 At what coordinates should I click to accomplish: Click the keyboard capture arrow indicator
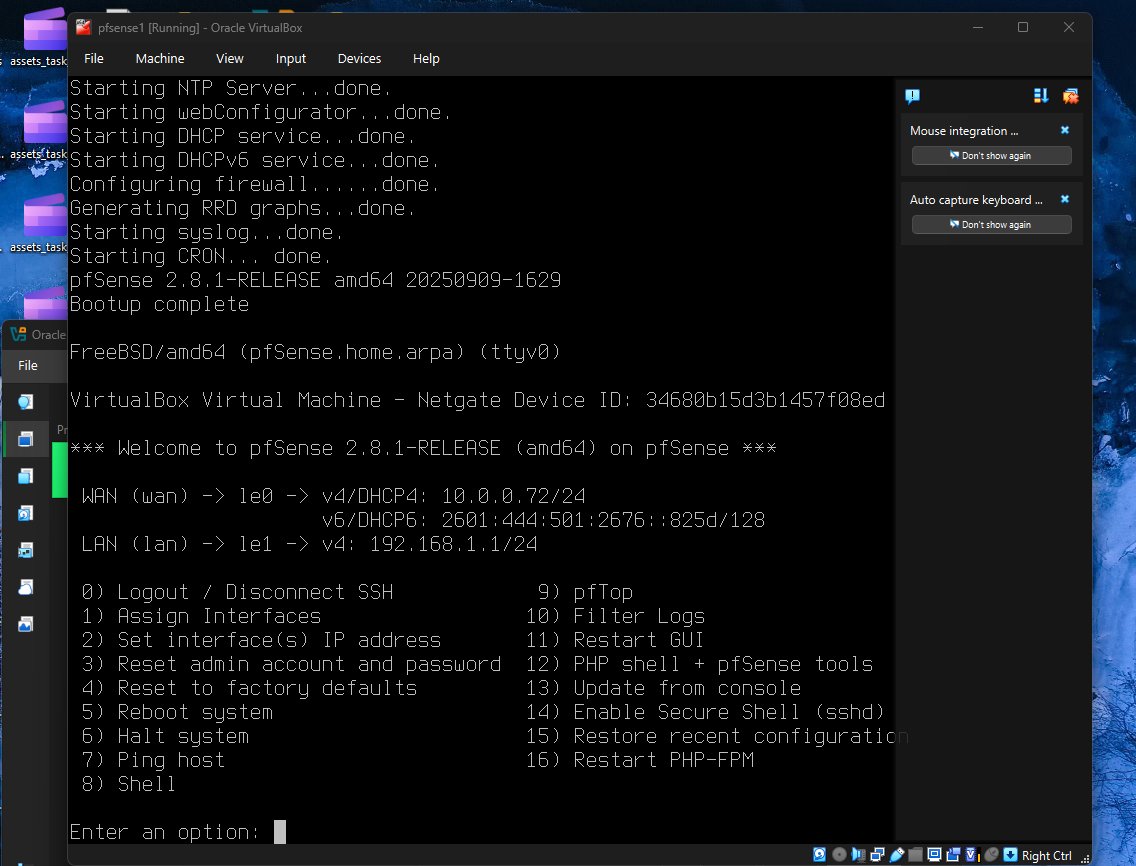coord(1010,855)
